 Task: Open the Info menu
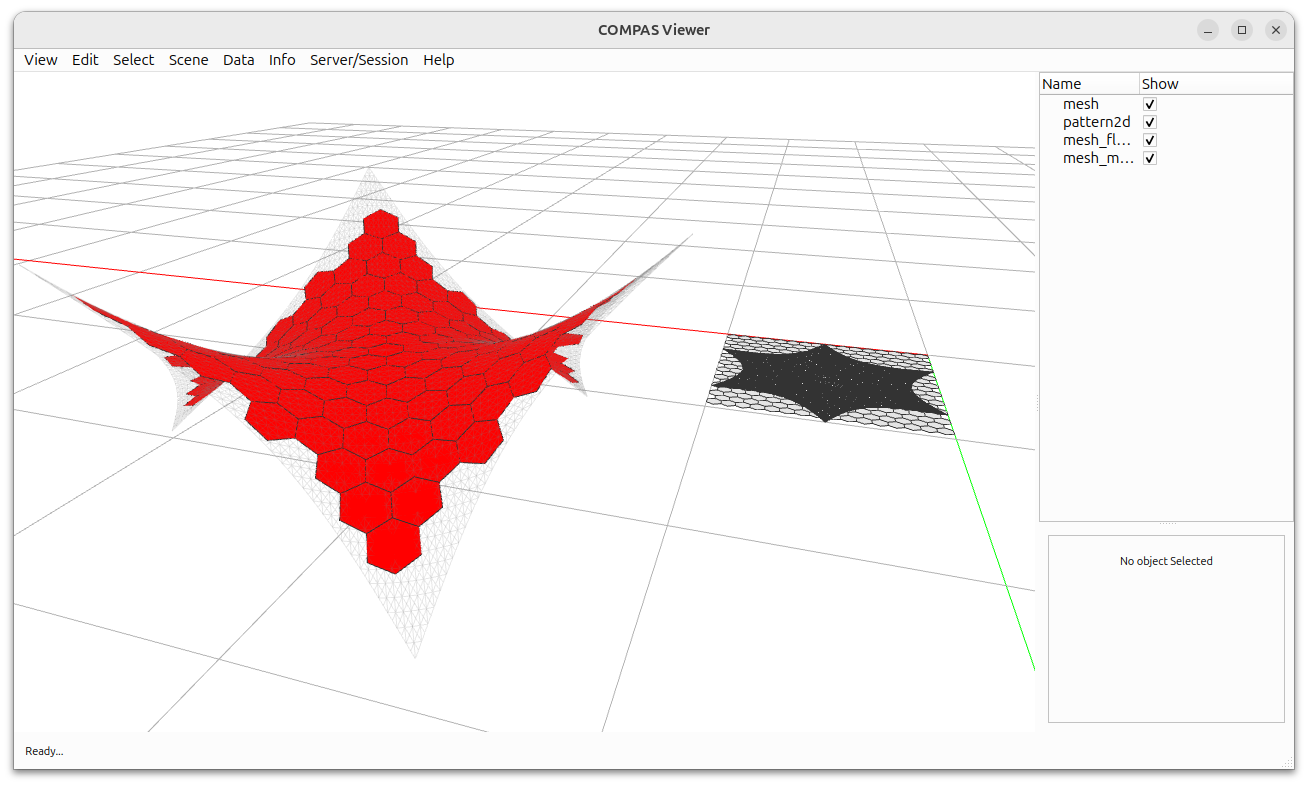point(281,60)
